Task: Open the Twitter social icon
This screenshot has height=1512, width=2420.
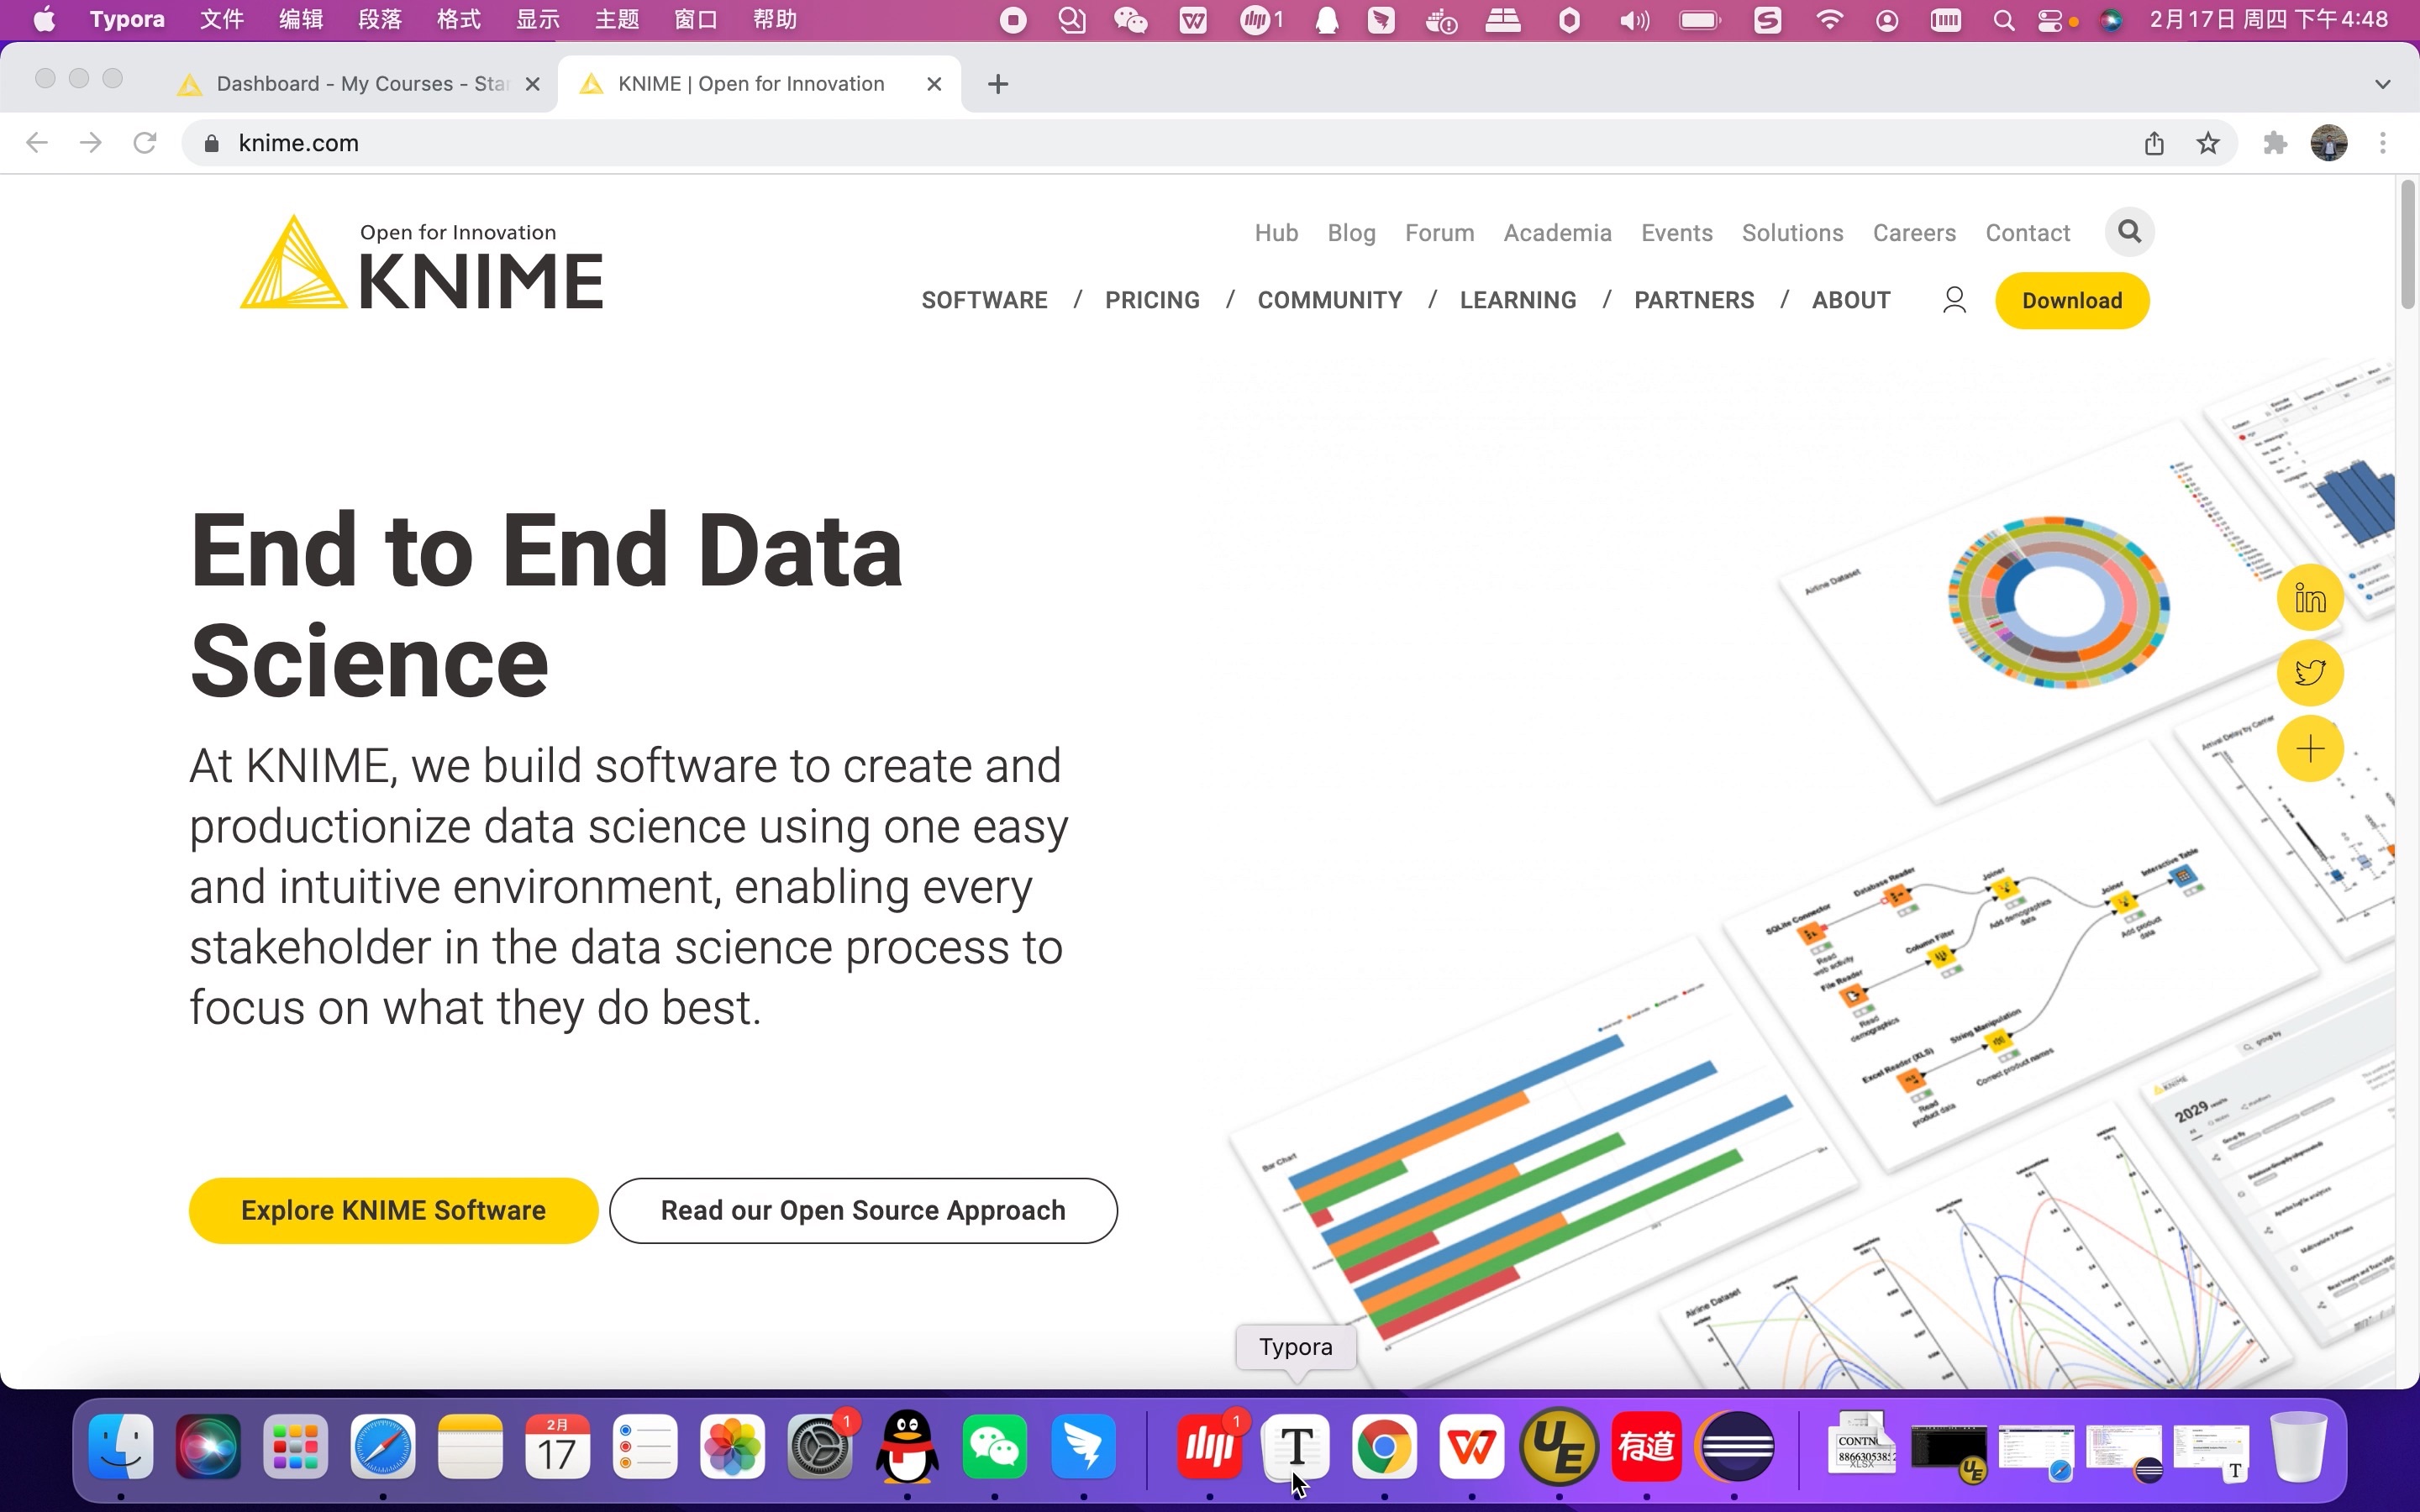Action: [2312, 672]
